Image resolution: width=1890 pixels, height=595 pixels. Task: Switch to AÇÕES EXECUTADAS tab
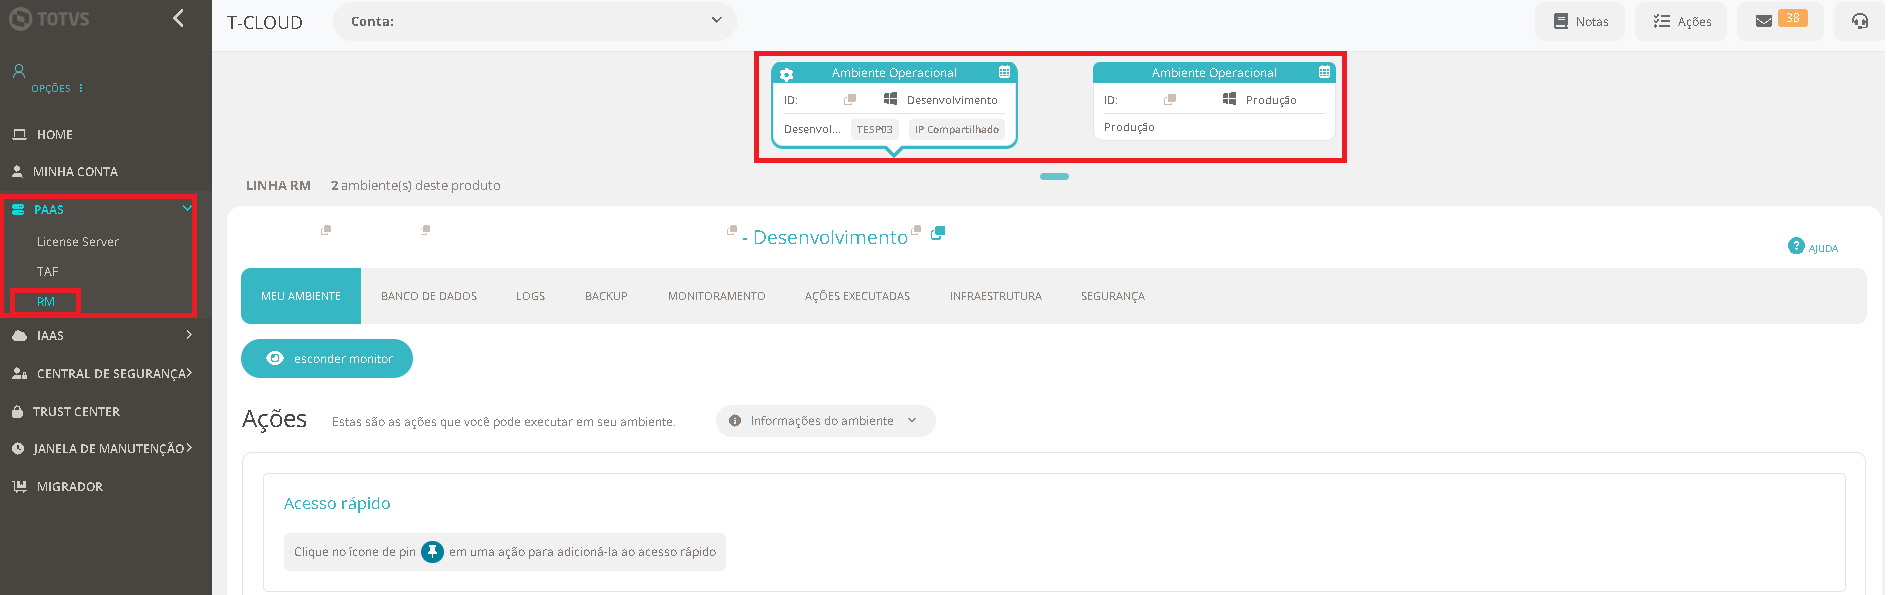coord(858,296)
